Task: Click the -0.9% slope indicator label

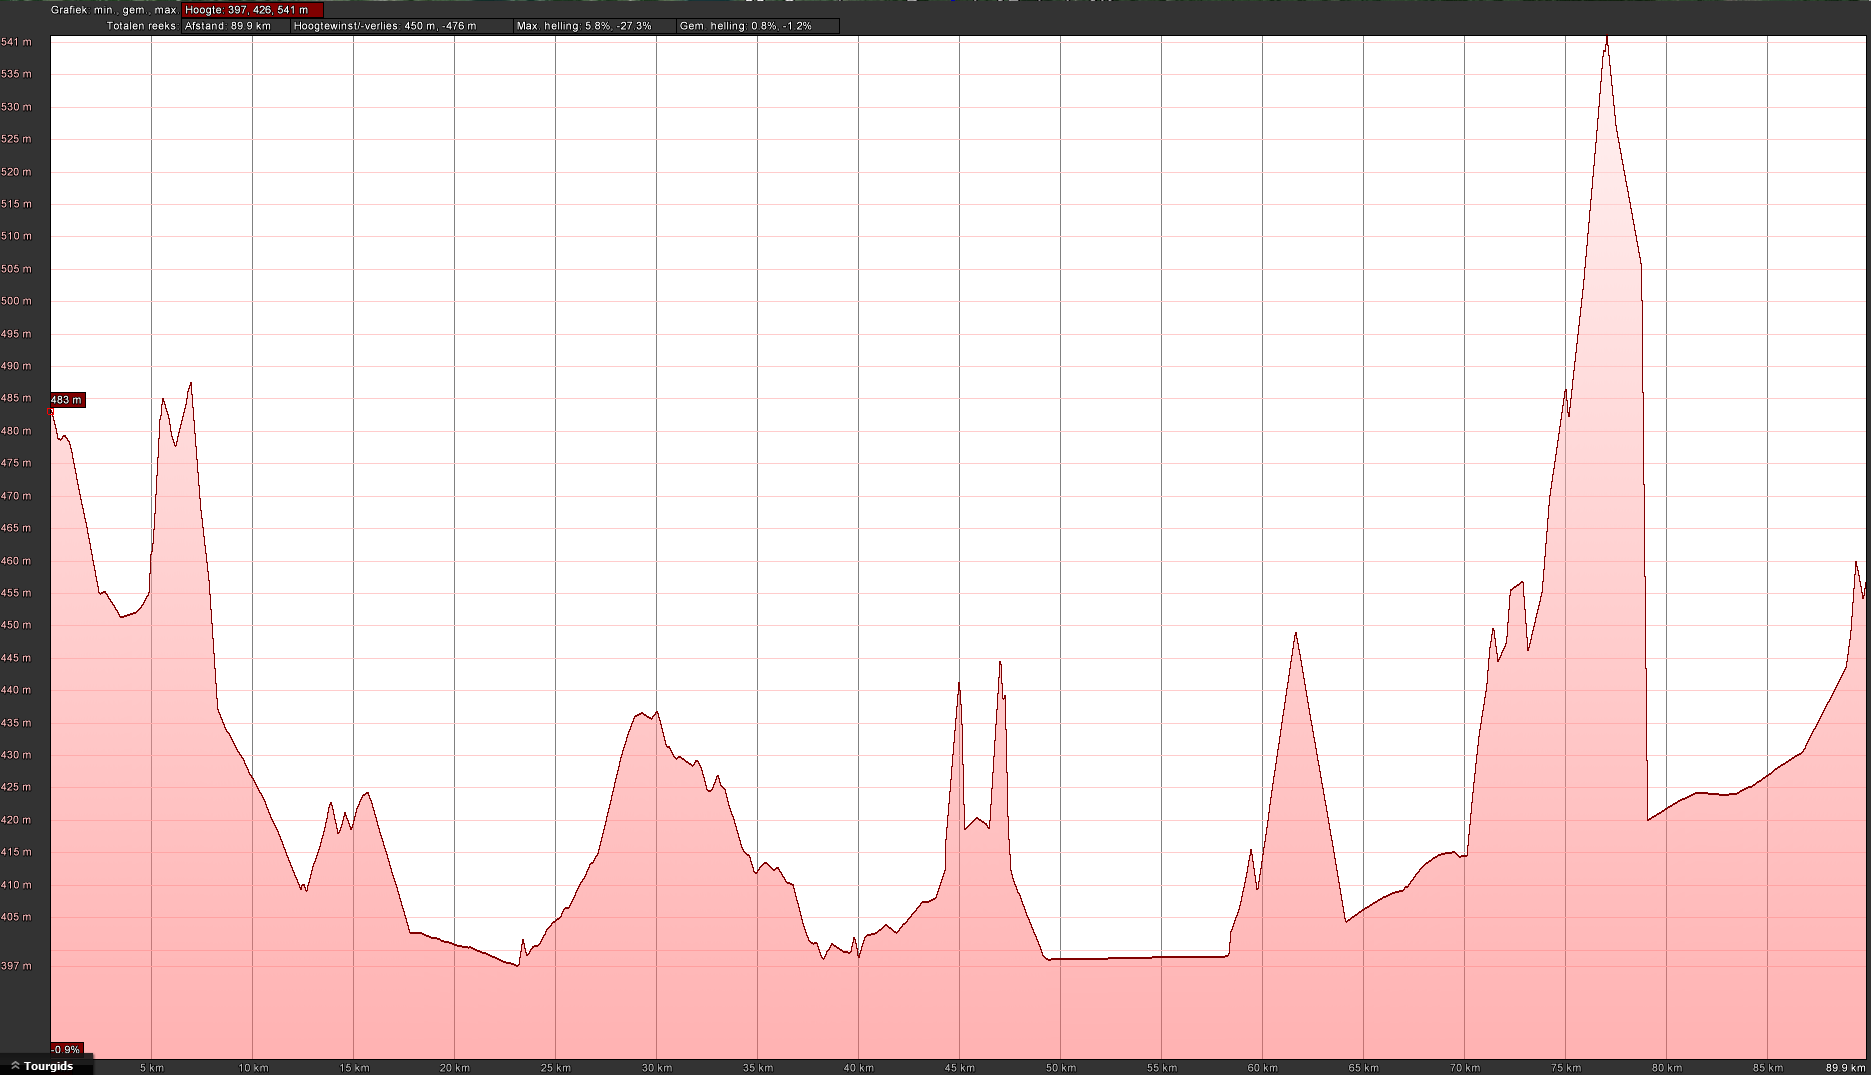Action: pyautogui.click(x=66, y=1050)
